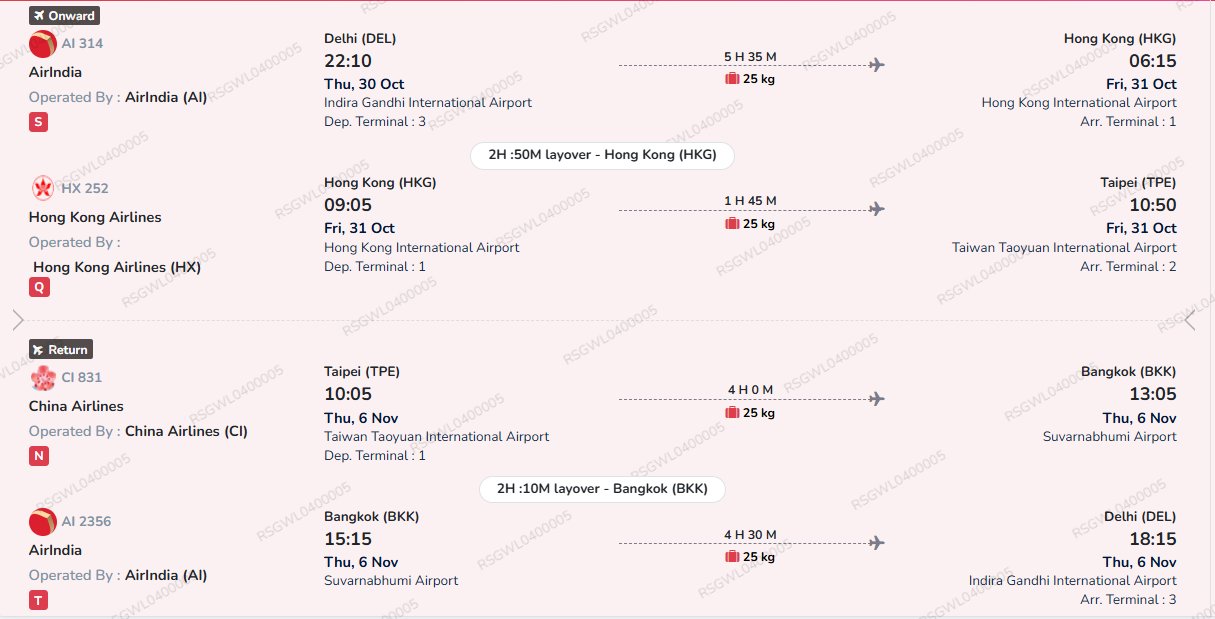Click the right-edge chevron arrow

pyautogui.click(x=1190, y=320)
